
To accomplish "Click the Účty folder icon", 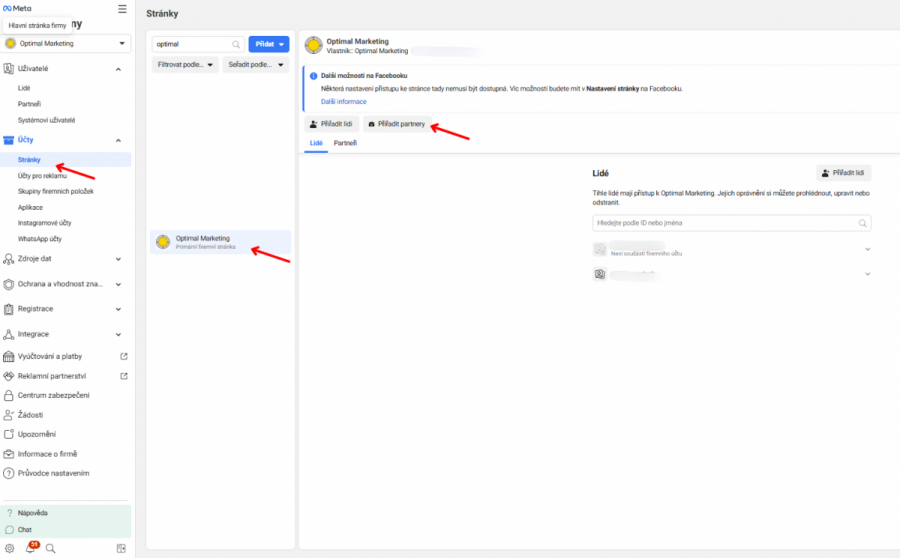I will tap(9, 140).
